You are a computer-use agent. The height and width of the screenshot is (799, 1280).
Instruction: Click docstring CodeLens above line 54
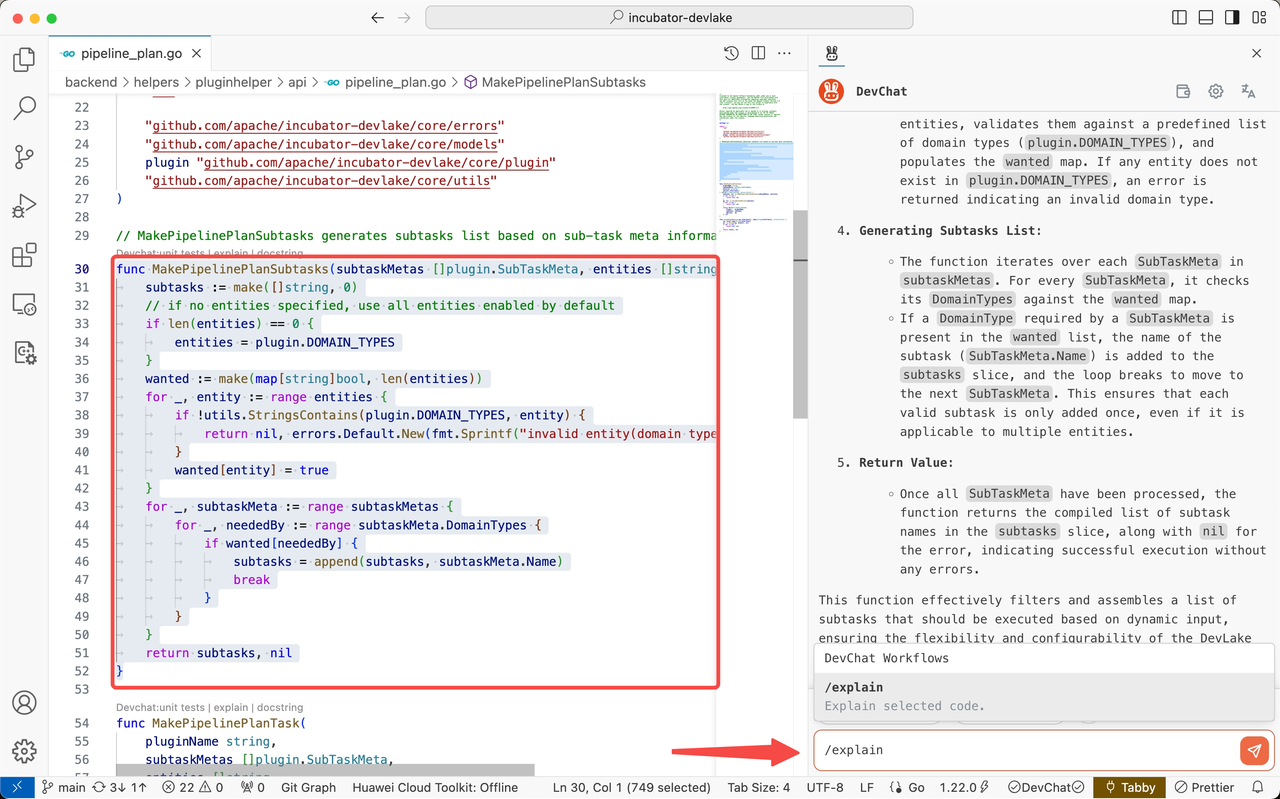click(279, 707)
